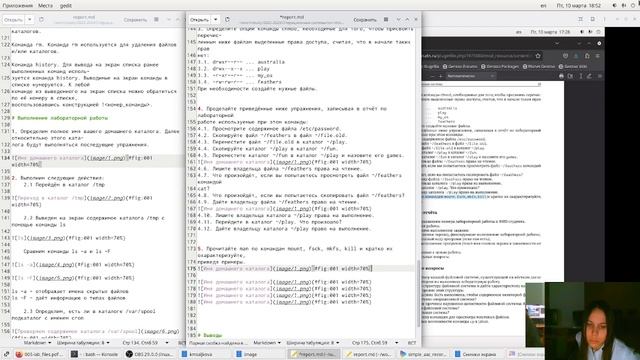Screen dimensions: 640x360
Task: Expand recent files arrow in left gedit window
Action: [29, 20]
